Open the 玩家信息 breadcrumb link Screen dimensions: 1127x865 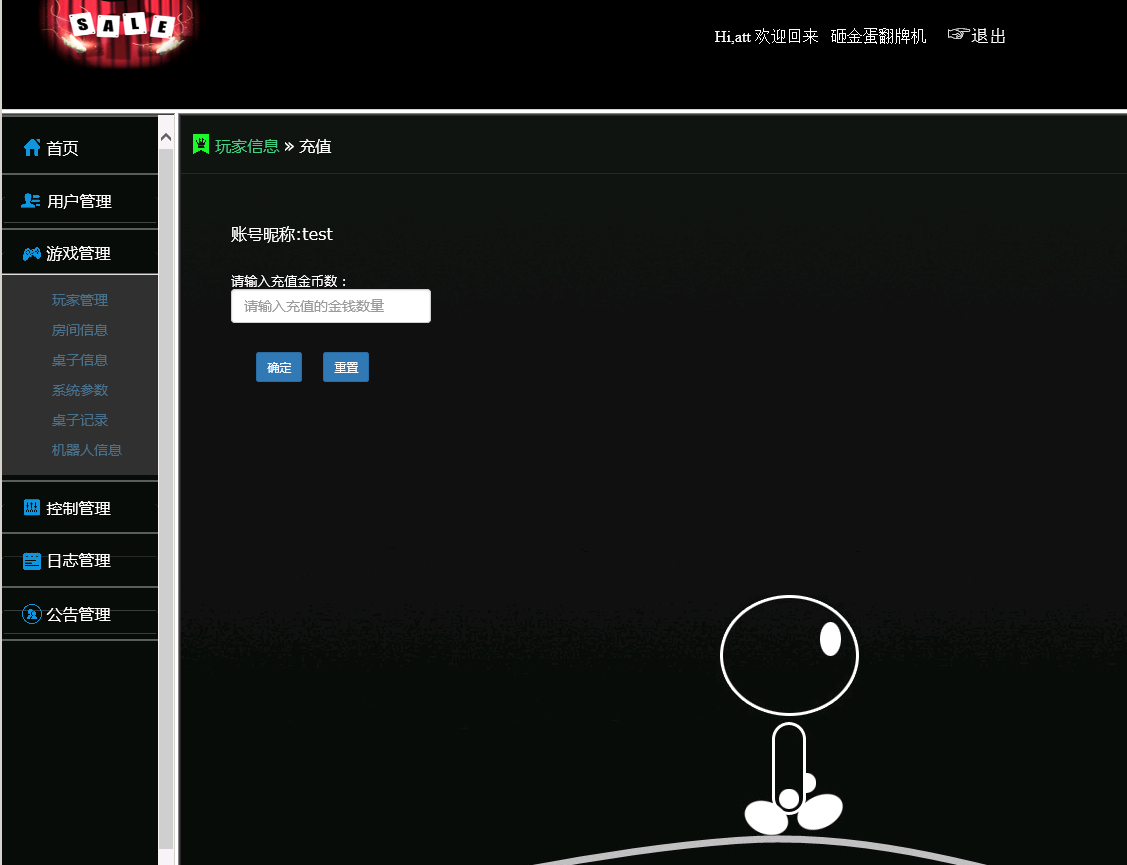pyautogui.click(x=247, y=145)
